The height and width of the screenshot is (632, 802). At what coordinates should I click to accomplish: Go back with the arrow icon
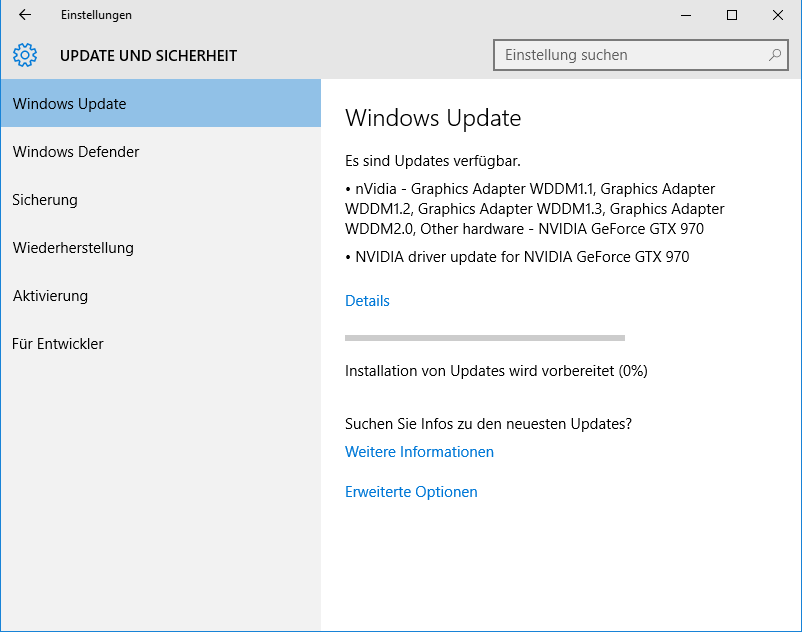25,15
